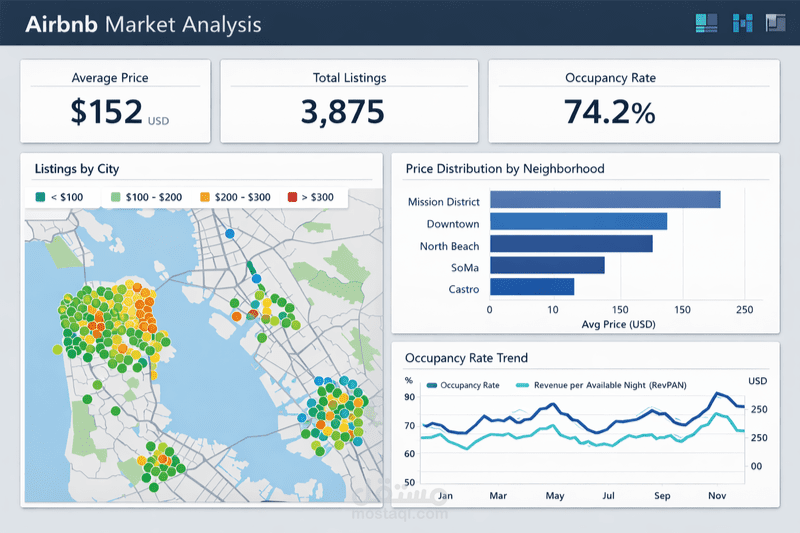Viewport: 800px width, 533px height.
Task: Click the 'Avg Price (USD)' axis label
Action: (618, 324)
